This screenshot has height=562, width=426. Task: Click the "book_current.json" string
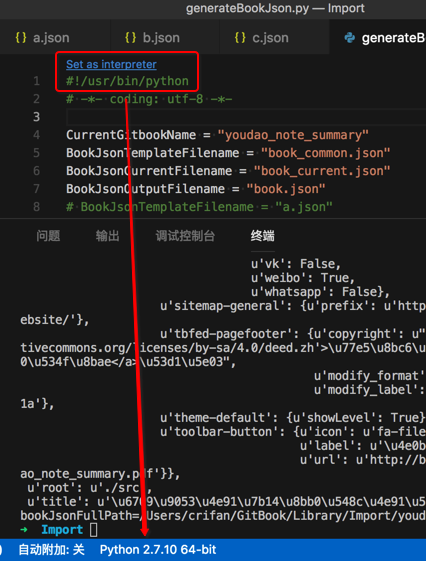[x=322, y=171]
